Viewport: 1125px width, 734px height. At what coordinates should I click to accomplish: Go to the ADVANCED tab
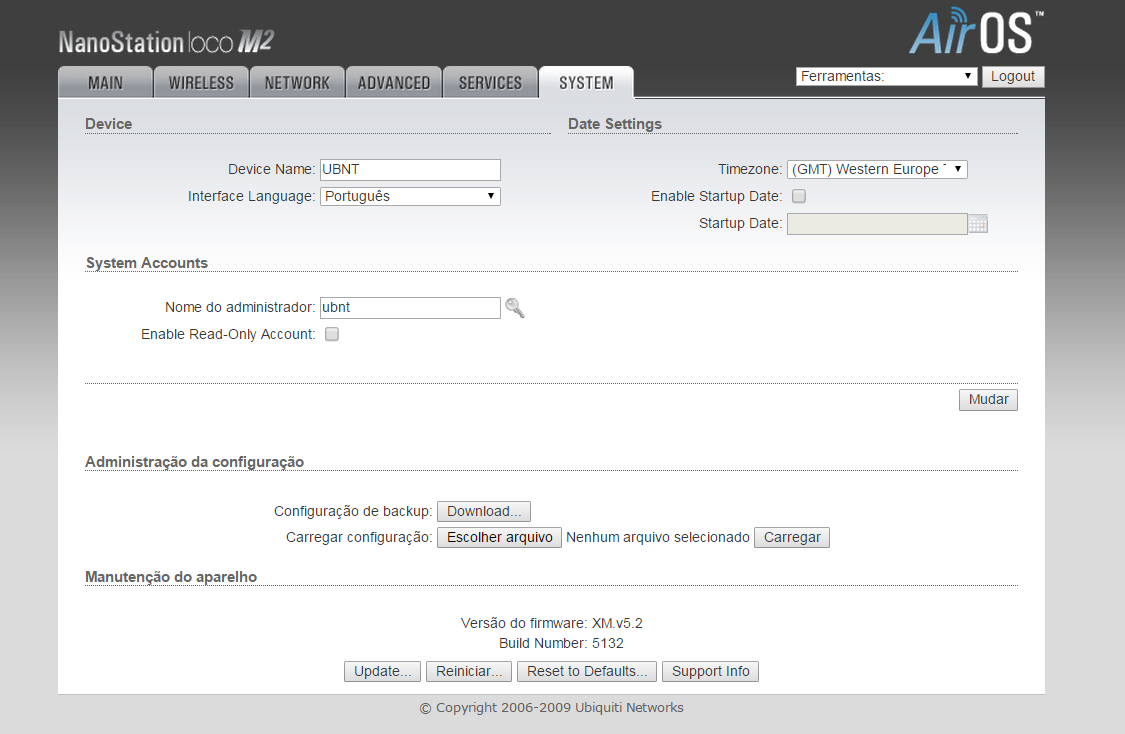coord(394,83)
